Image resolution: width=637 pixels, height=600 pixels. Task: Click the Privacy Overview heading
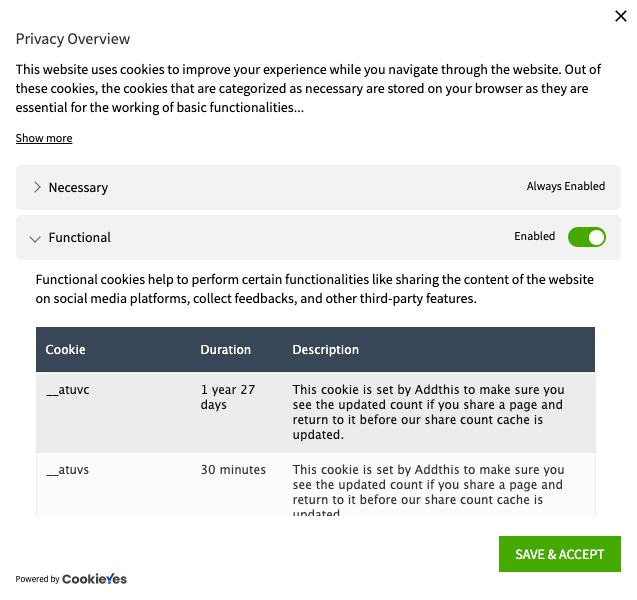[x=73, y=39]
